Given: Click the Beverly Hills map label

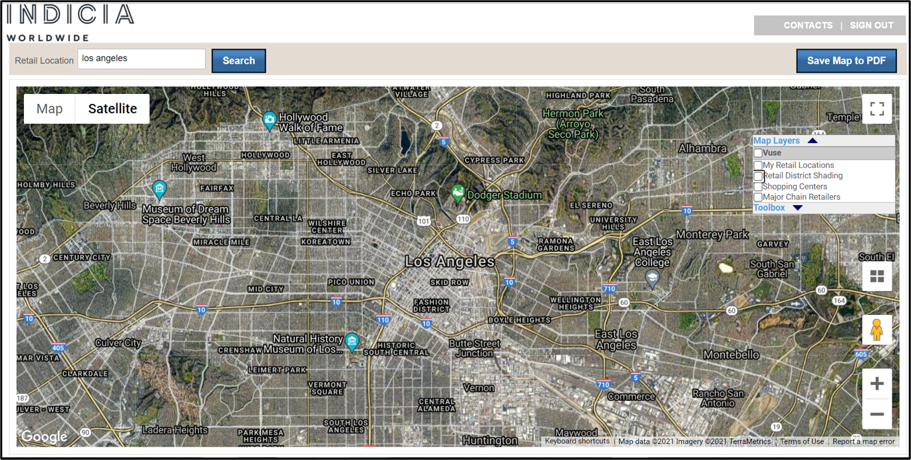Looking at the screenshot, I should point(110,206).
